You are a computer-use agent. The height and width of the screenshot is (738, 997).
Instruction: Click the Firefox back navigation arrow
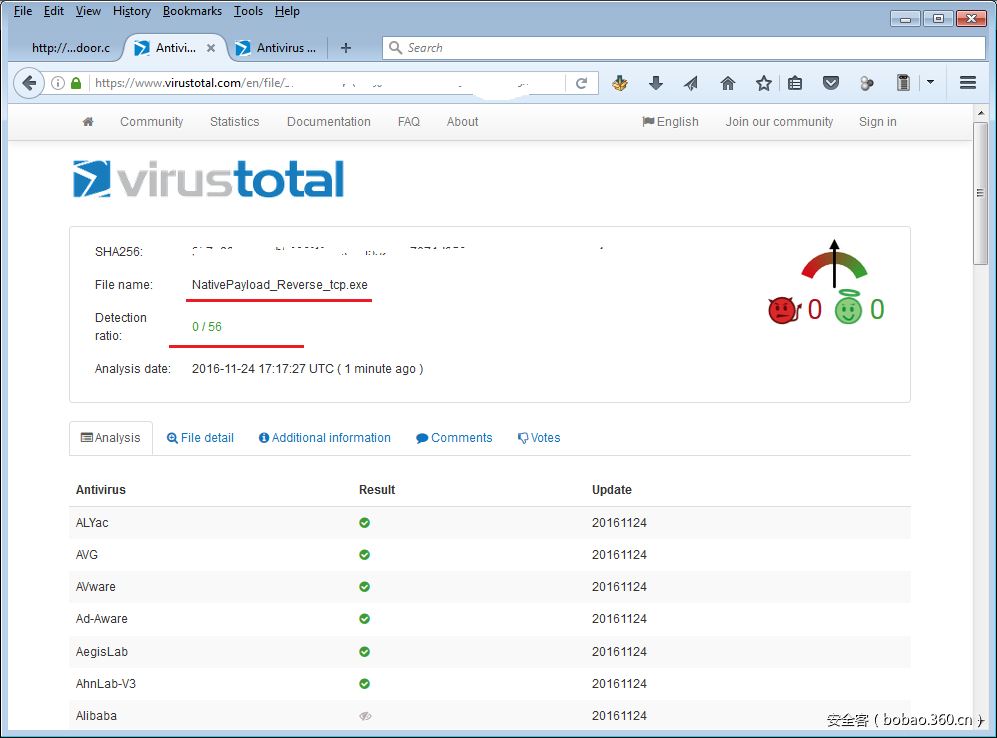pos(29,83)
